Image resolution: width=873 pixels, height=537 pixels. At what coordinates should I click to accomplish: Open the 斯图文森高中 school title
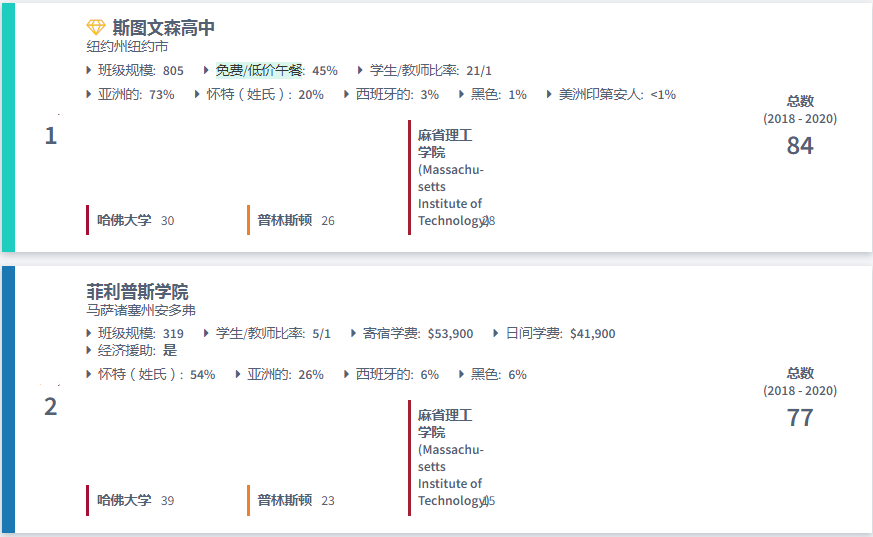(163, 28)
